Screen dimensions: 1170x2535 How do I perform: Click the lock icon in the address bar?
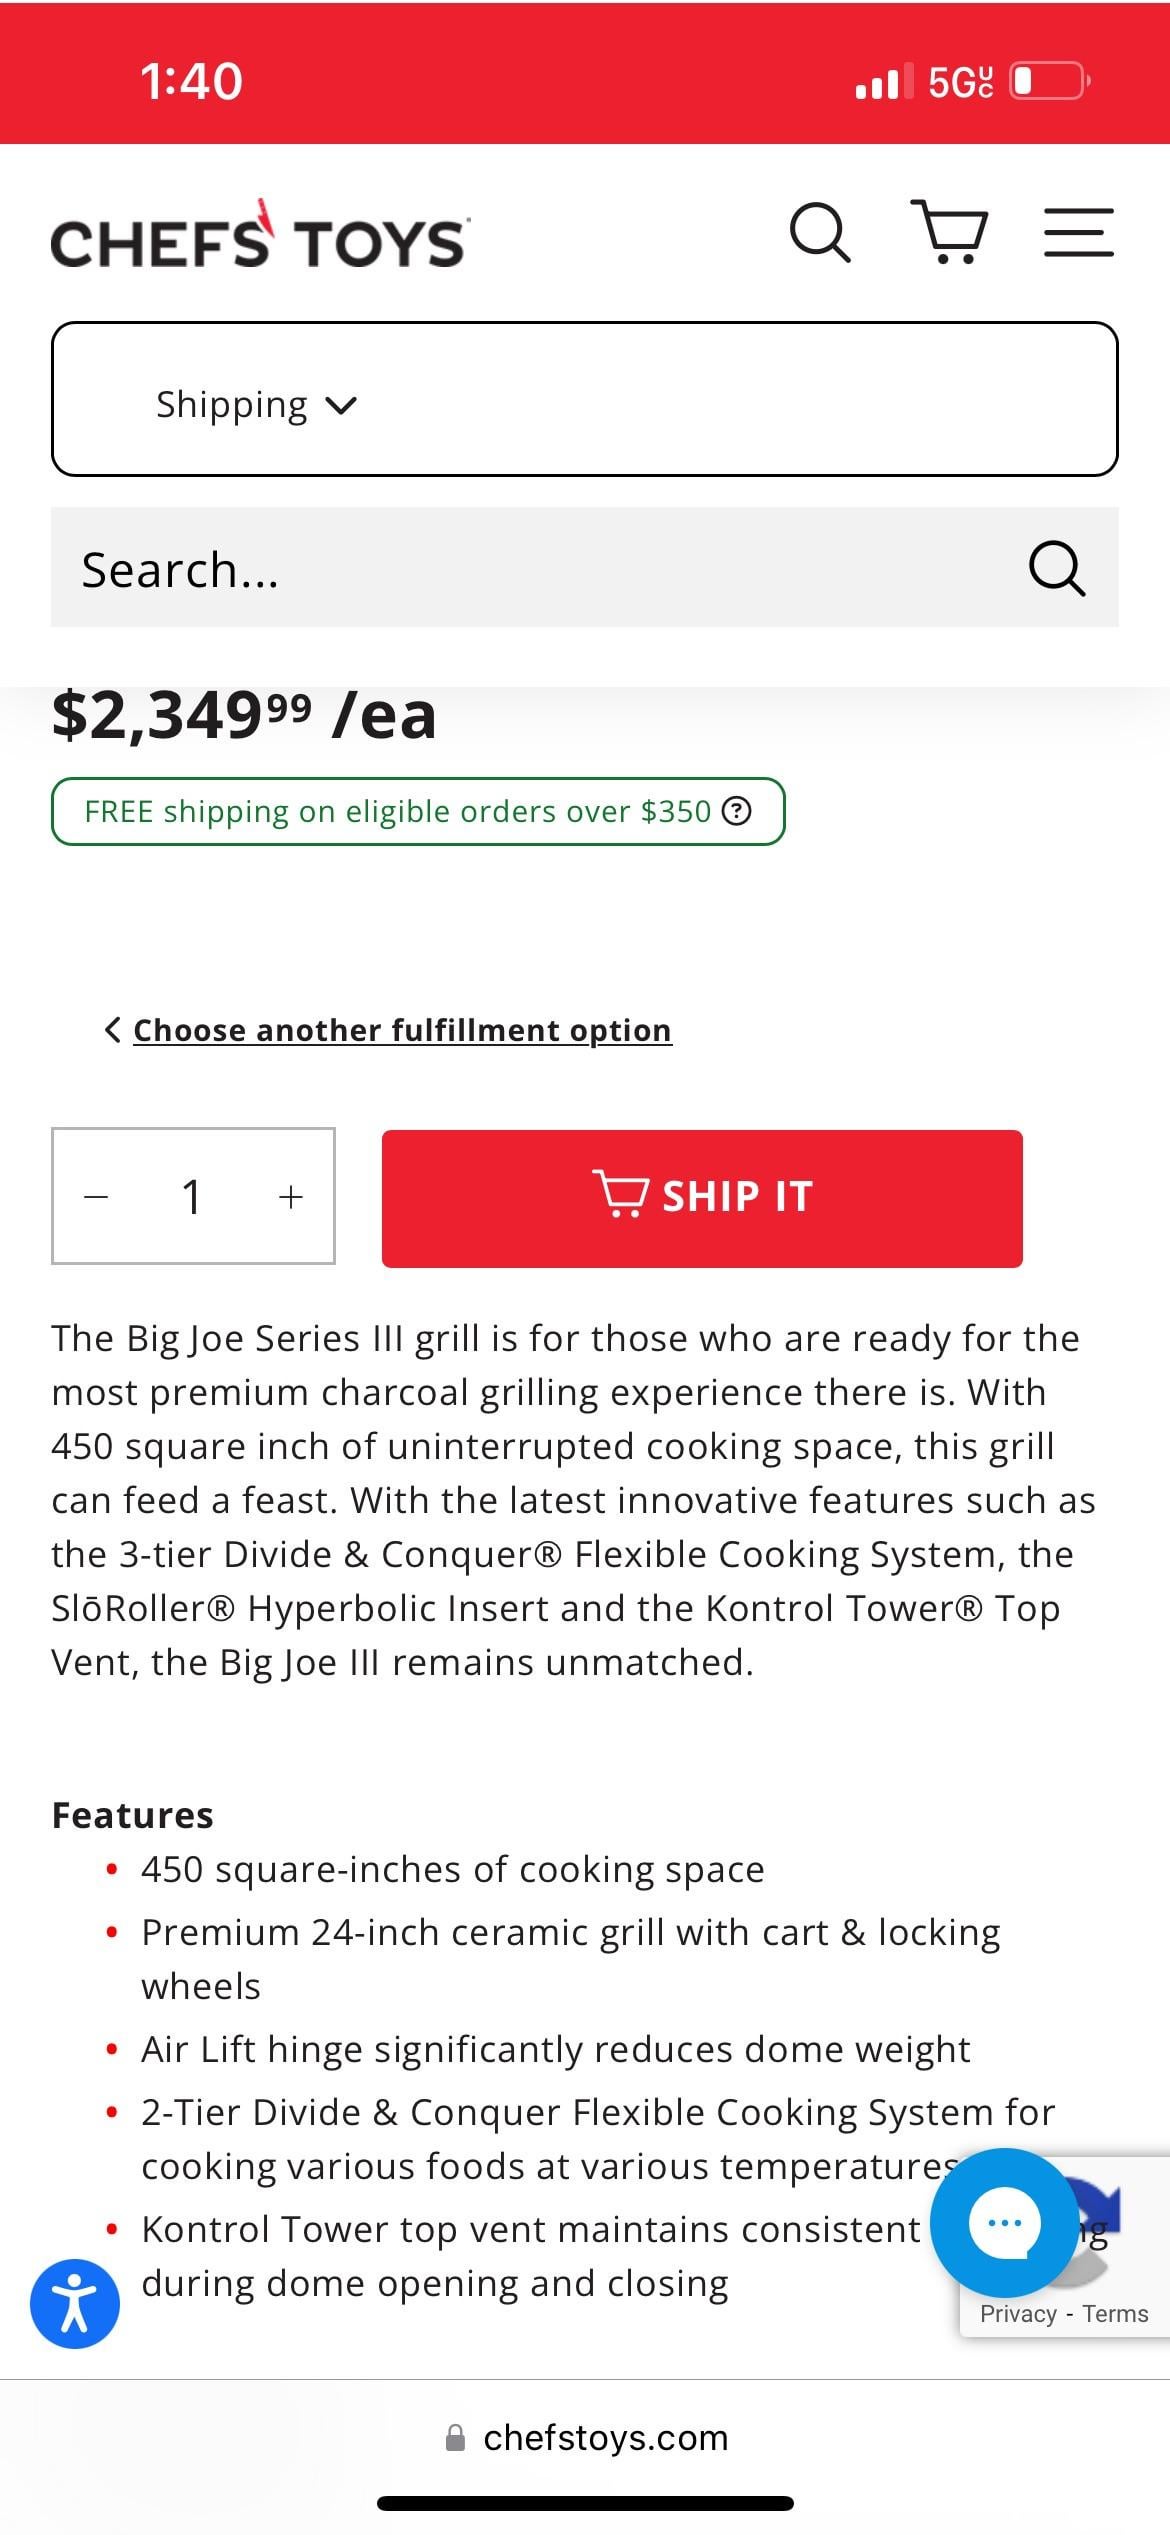pos(456,2438)
